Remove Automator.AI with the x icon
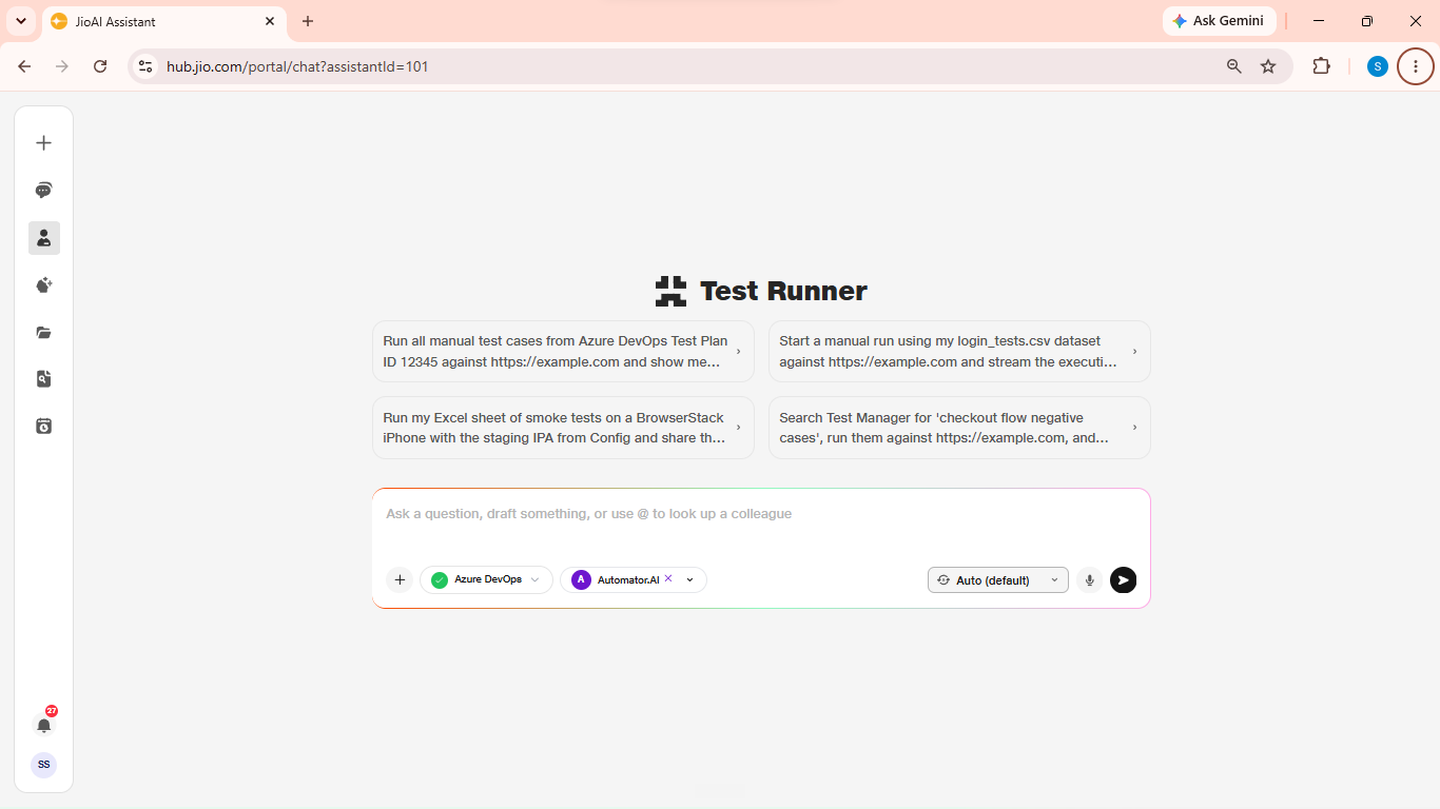1440x809 pixels. click(668, 579)
